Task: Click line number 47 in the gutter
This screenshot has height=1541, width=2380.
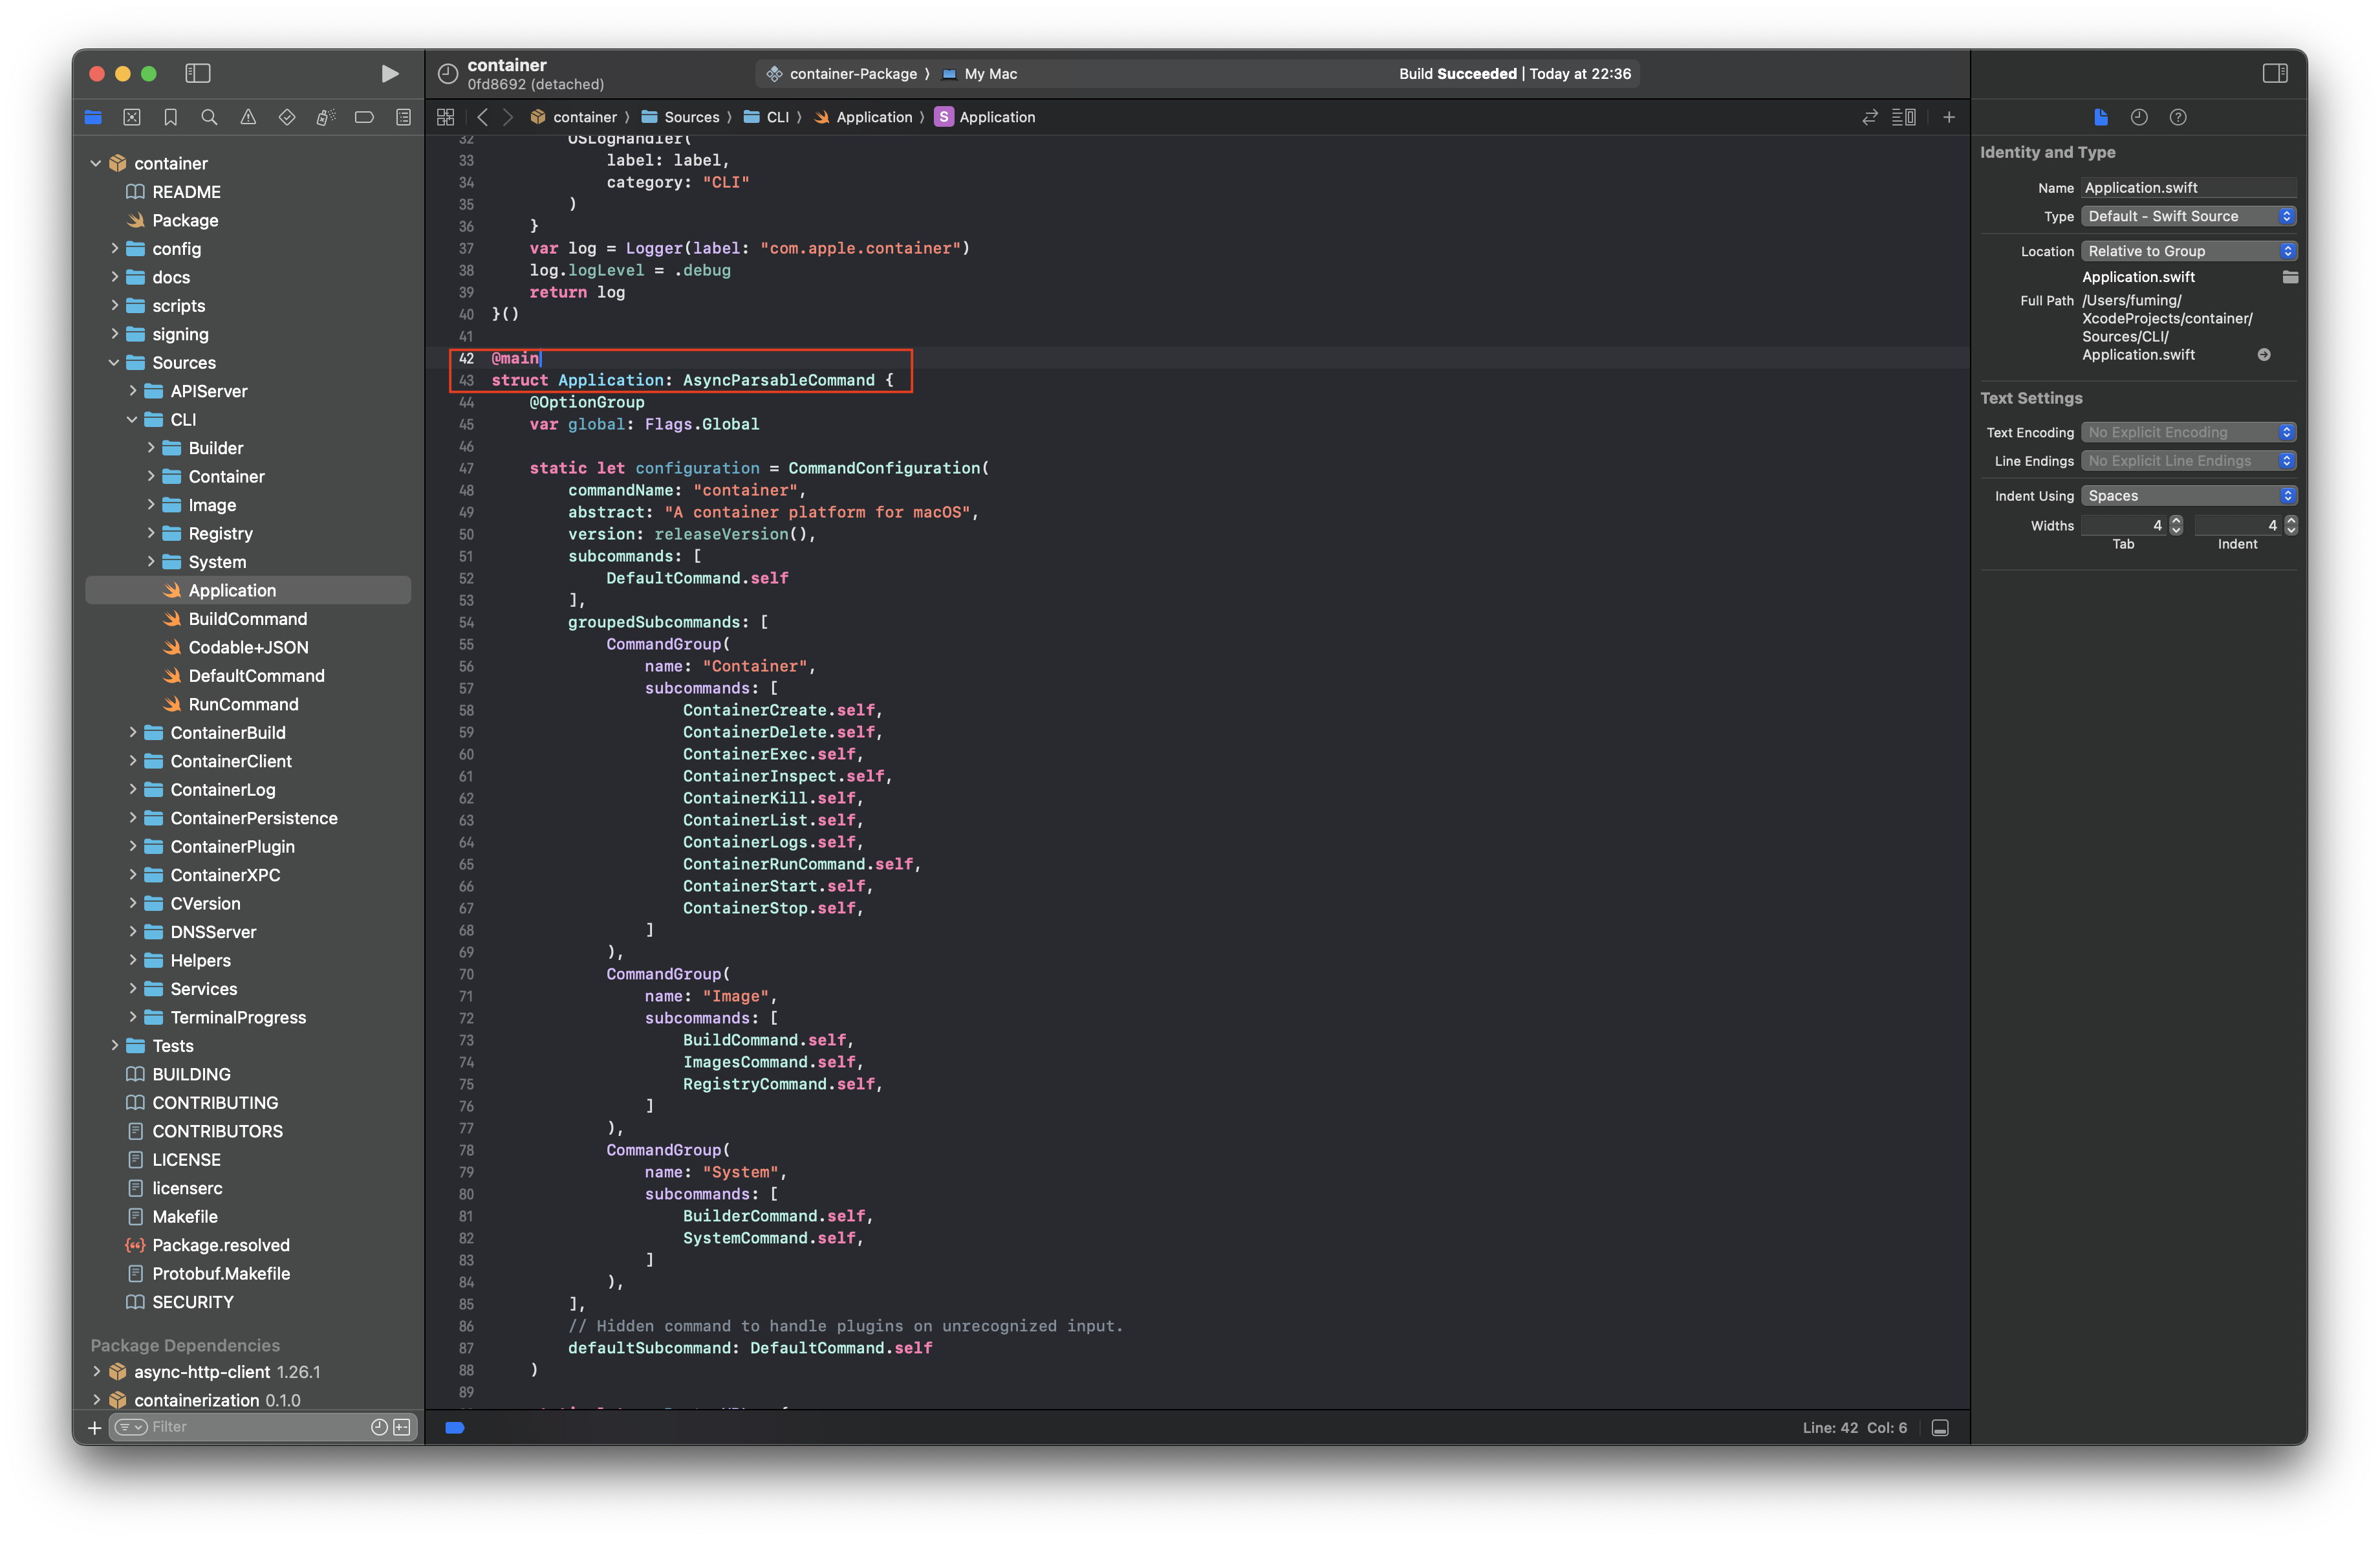Action: point(466,468)
